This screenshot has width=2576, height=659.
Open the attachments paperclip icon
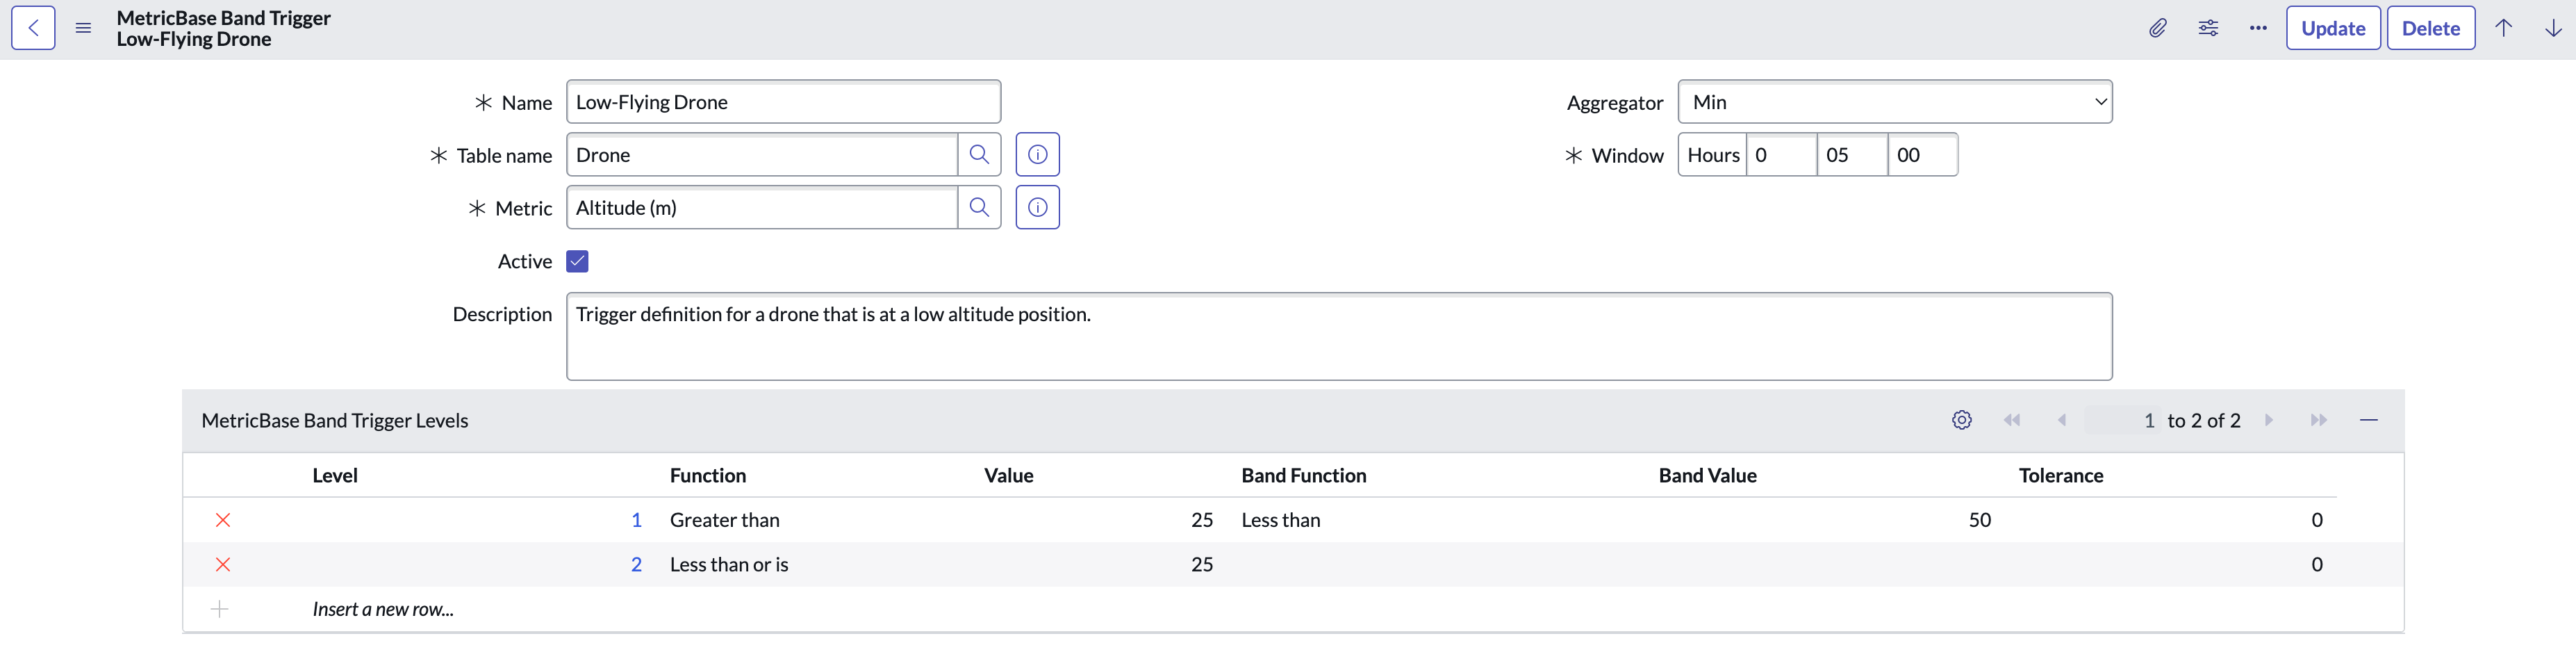click(2158, 28)
